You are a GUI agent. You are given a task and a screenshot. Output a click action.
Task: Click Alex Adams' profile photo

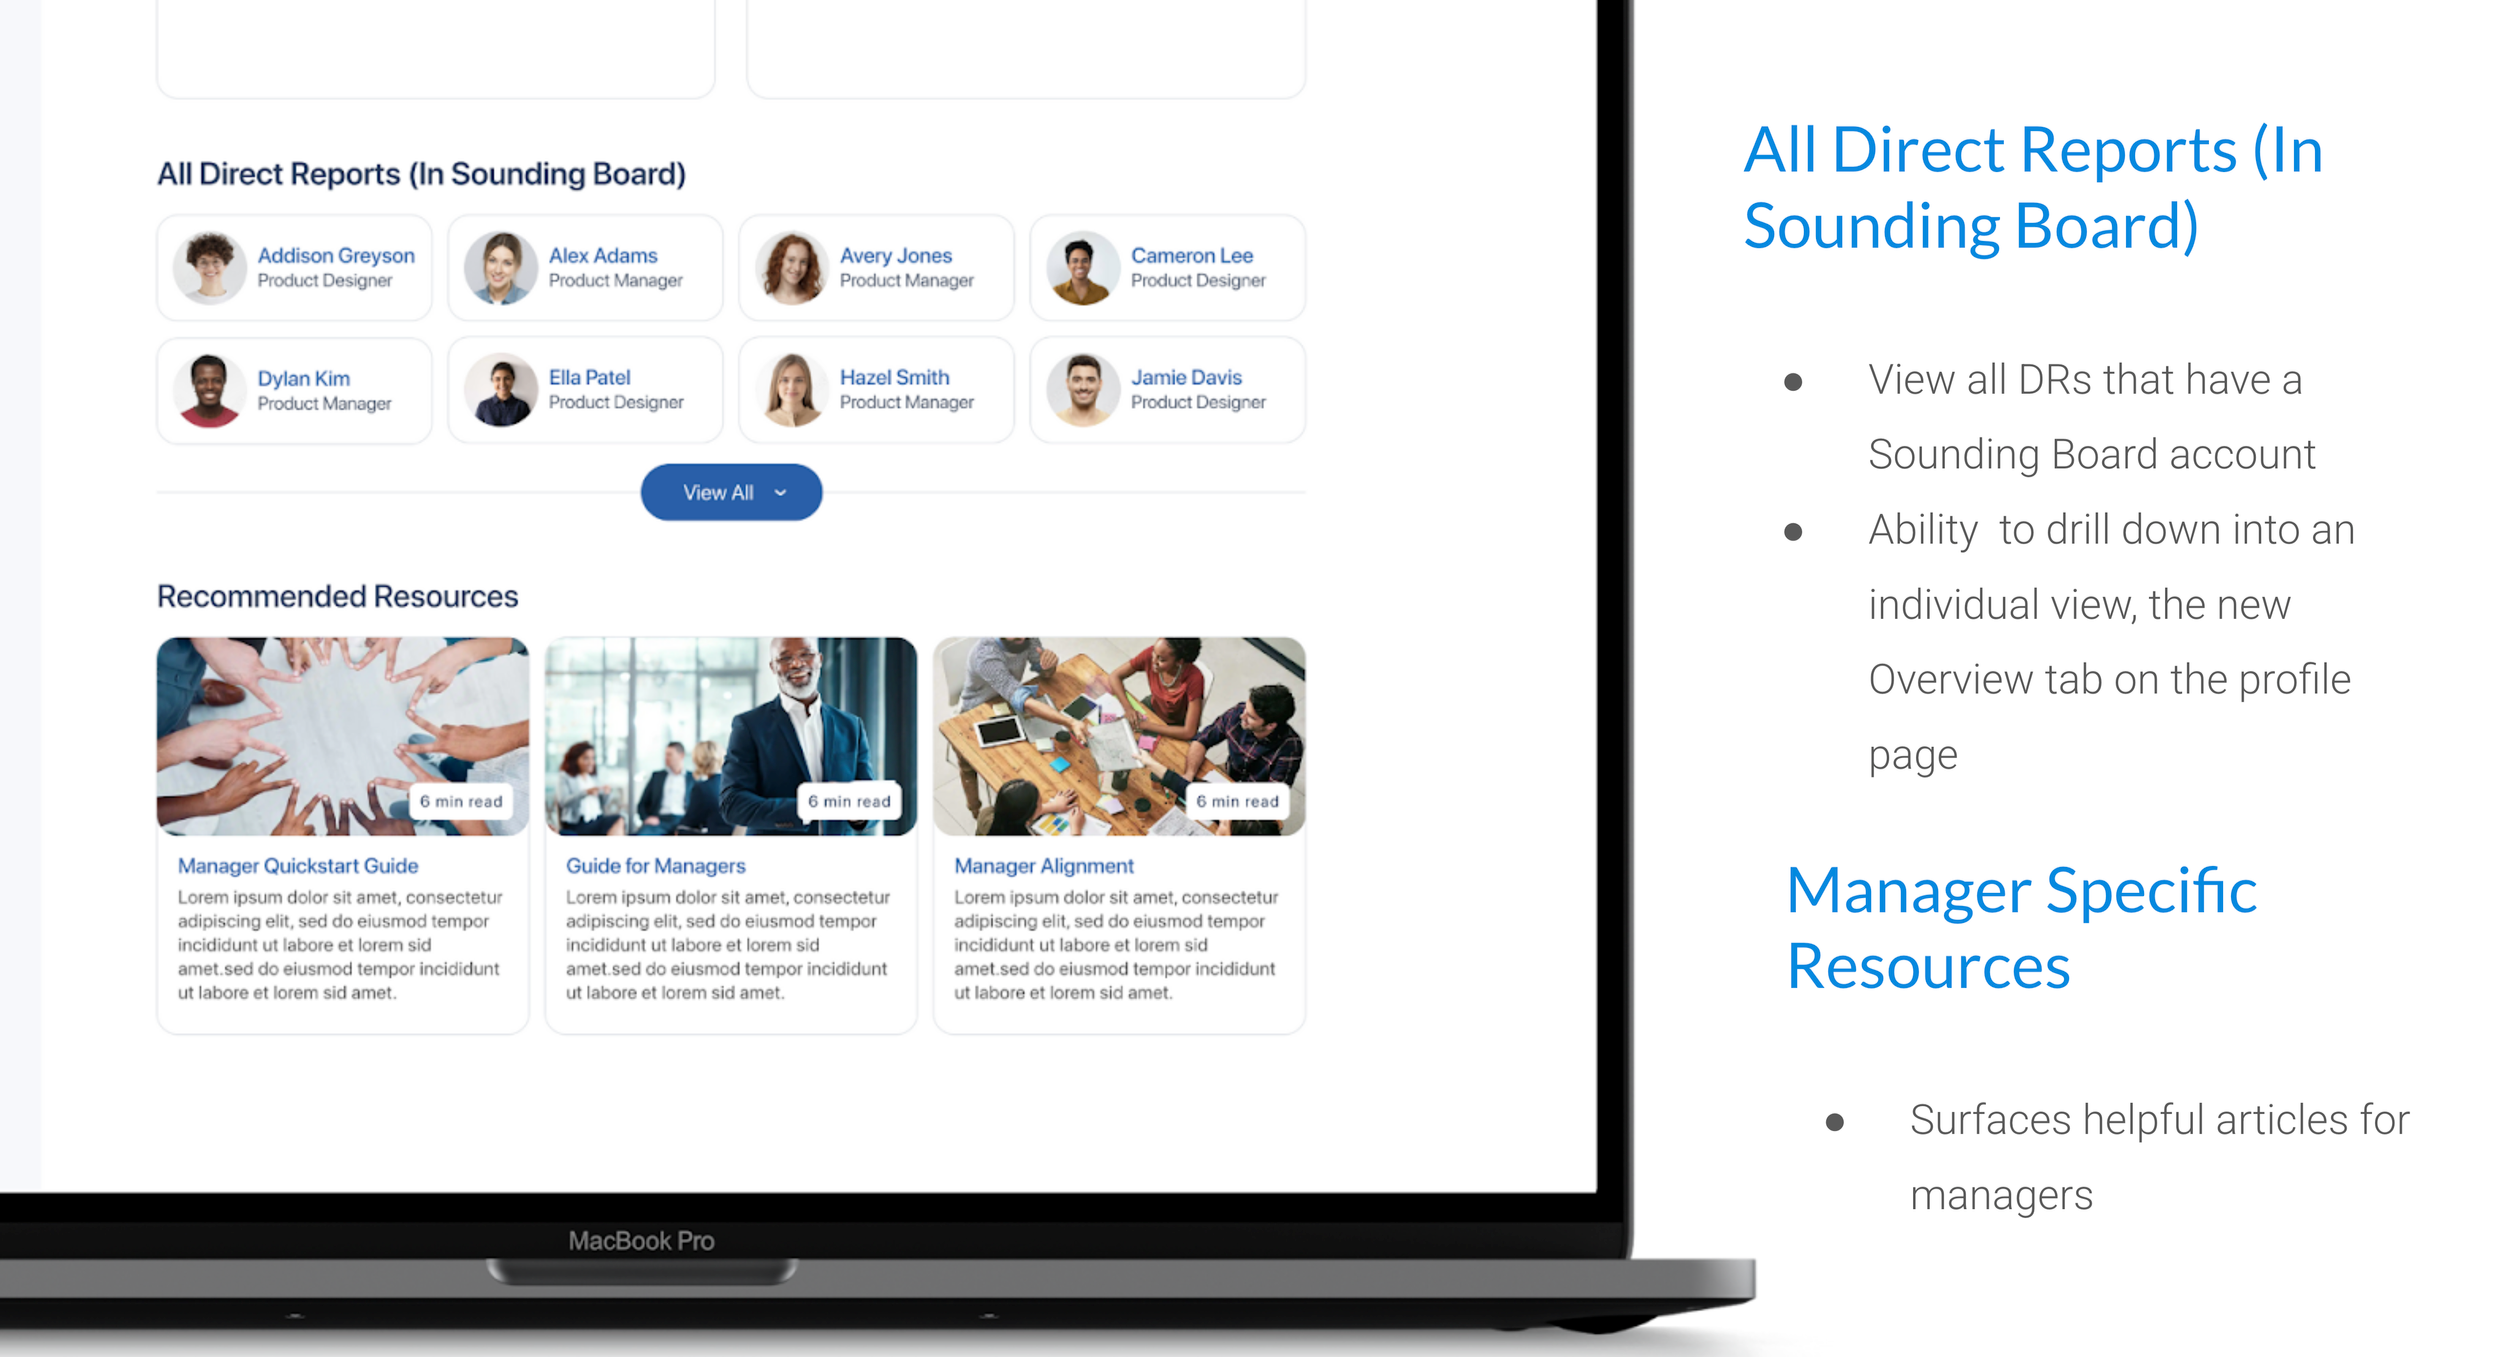[x=500, y=268]
